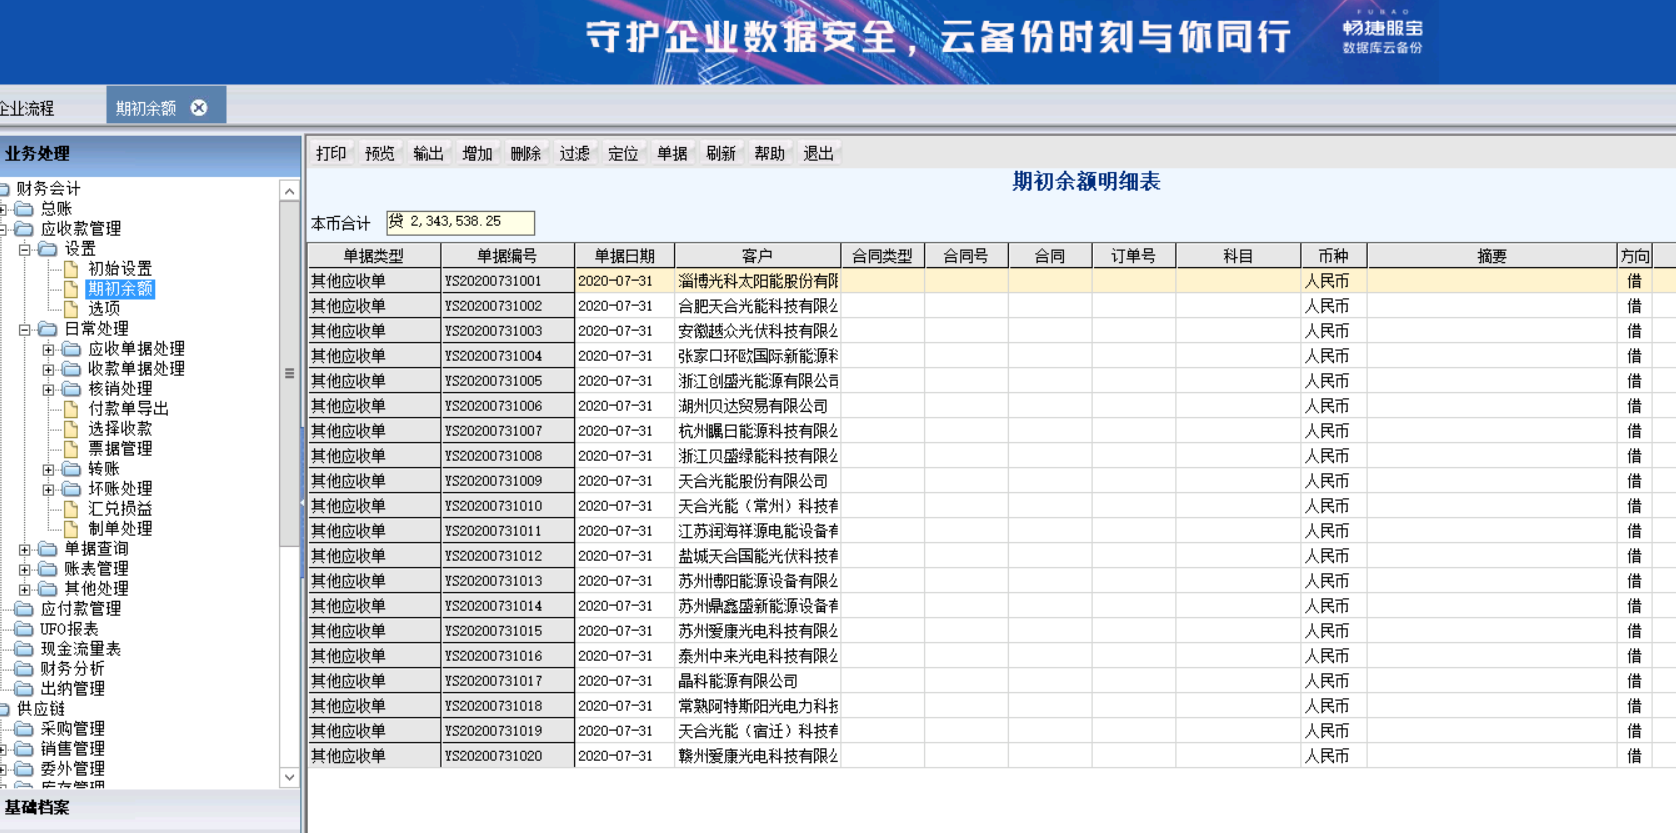
Task: Click the 预览 toolbar button
Action: pos(380,153)
